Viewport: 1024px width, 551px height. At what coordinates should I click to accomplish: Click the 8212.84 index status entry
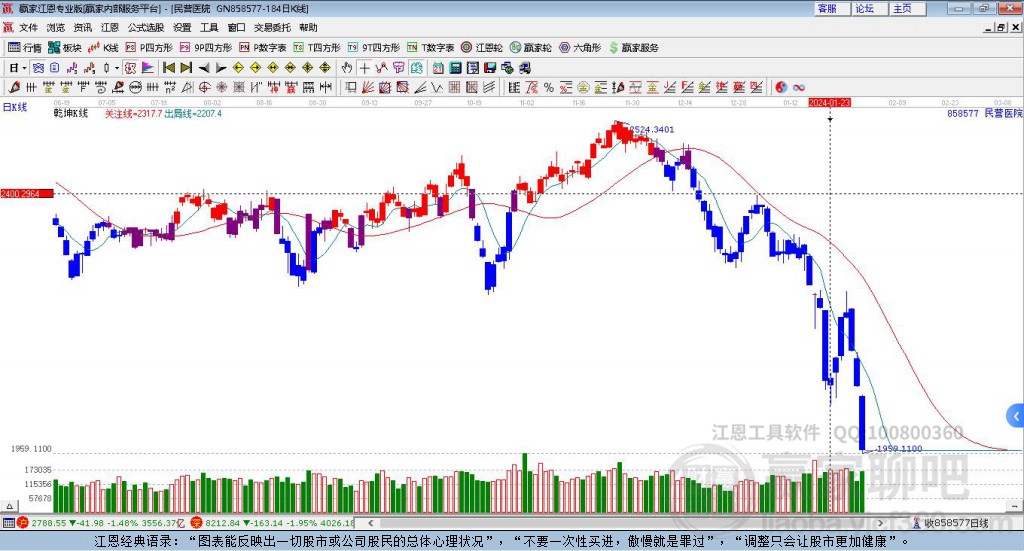[x=273, y=523]
